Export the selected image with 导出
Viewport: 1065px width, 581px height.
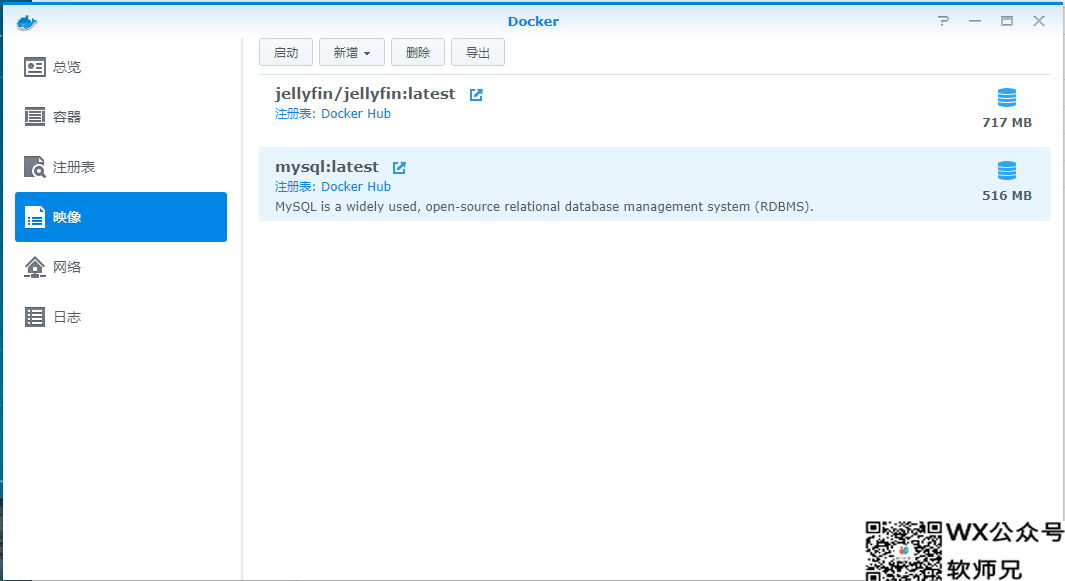tap(477, 52)
